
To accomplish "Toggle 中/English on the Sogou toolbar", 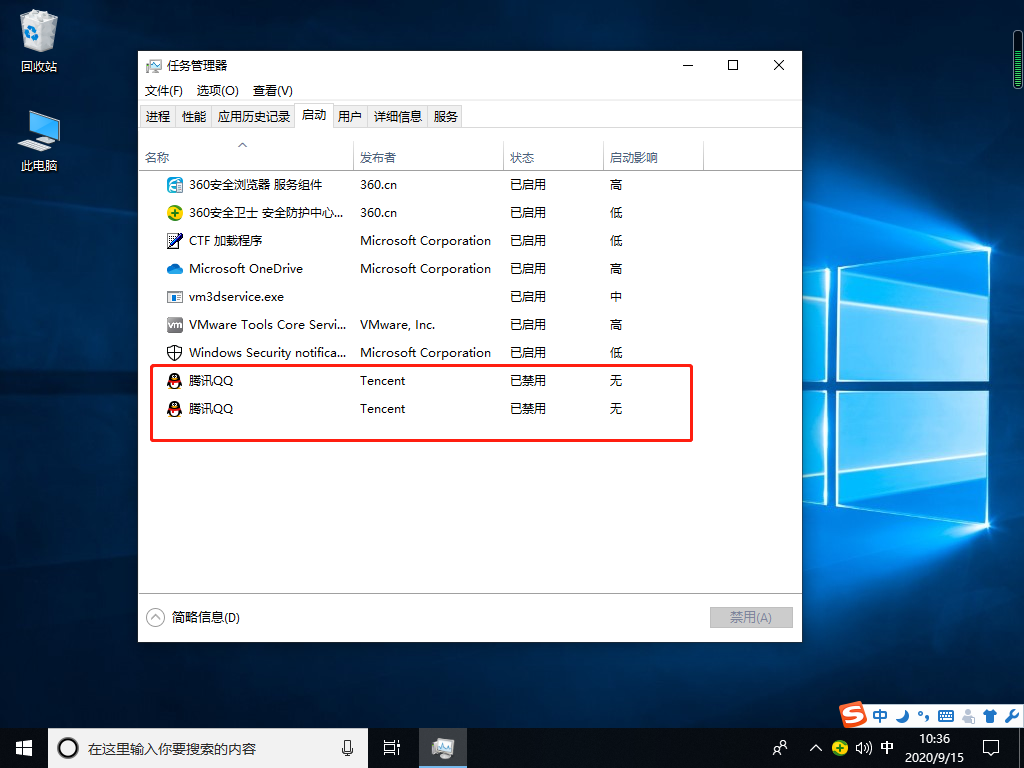I will pyautogui.click(x=879, y=716).
